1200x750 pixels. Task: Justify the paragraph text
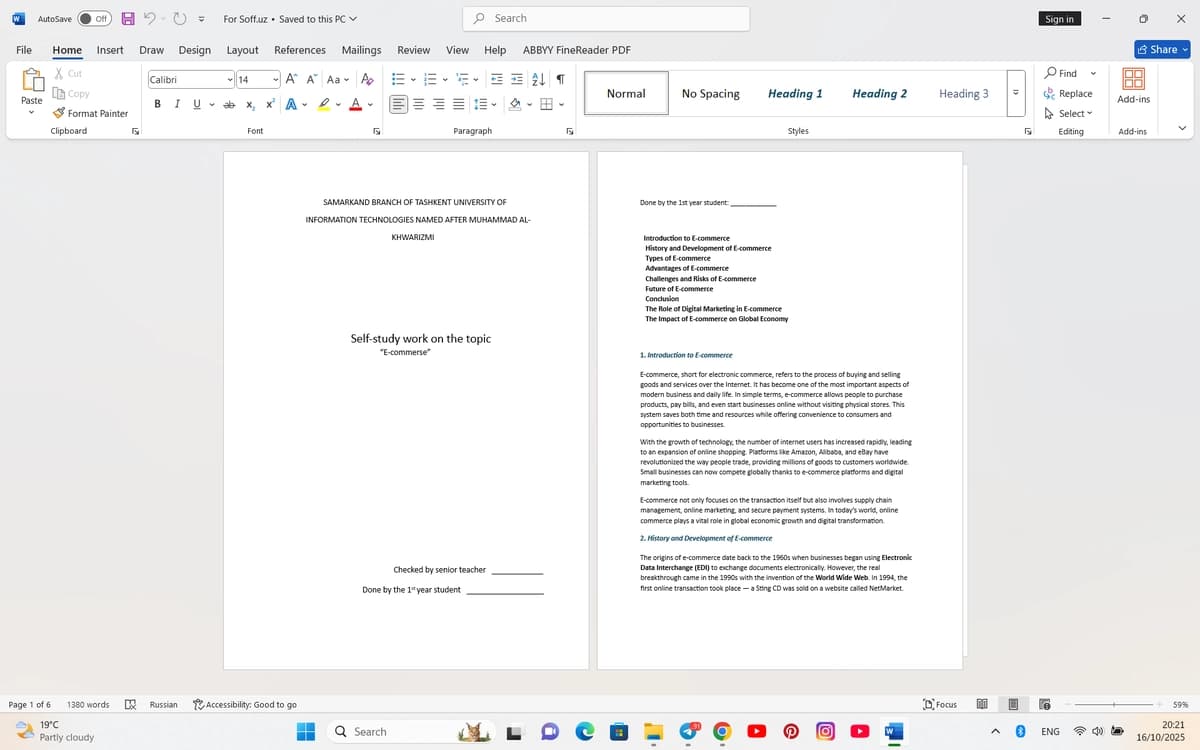(x=459, y=104)
